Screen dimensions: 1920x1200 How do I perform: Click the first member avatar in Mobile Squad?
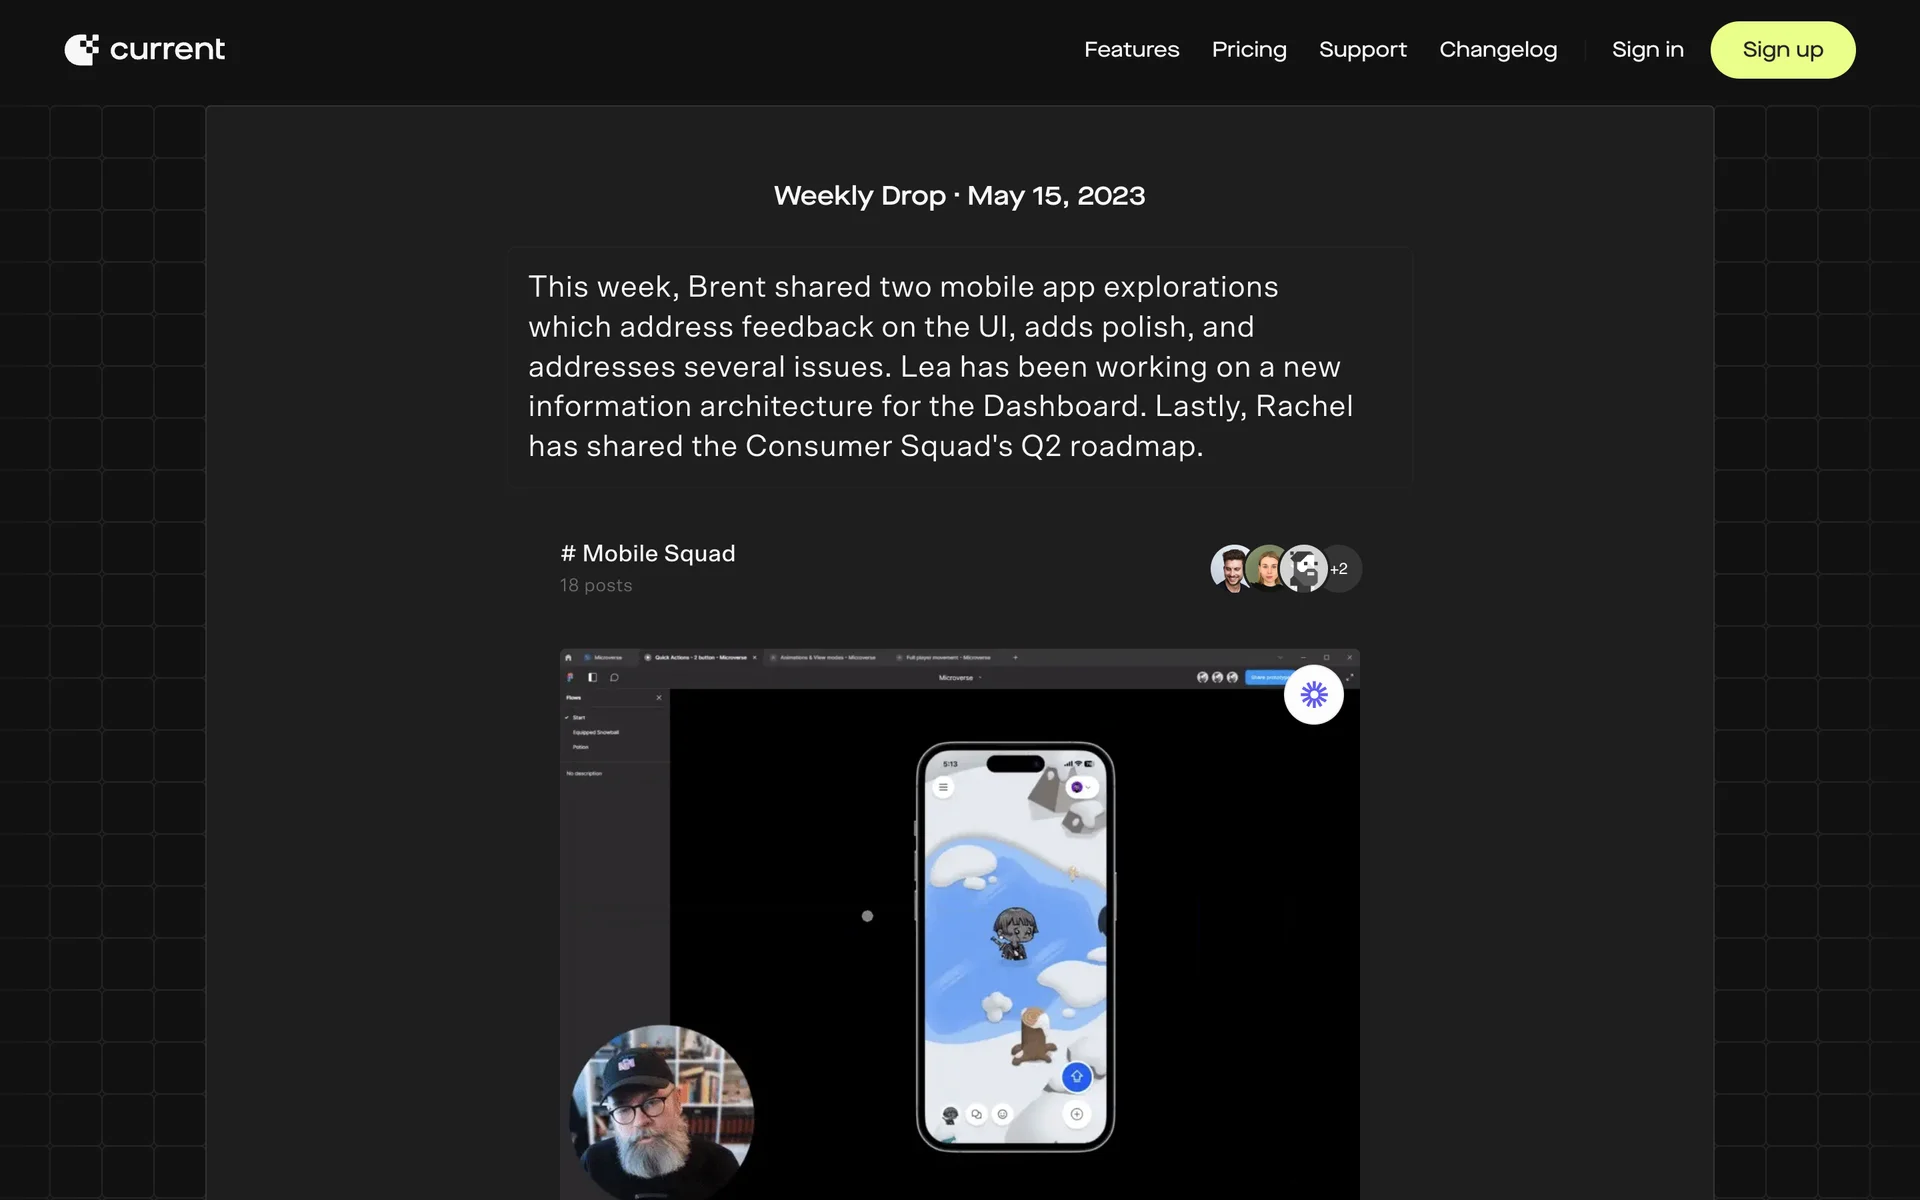point(1233,569)
